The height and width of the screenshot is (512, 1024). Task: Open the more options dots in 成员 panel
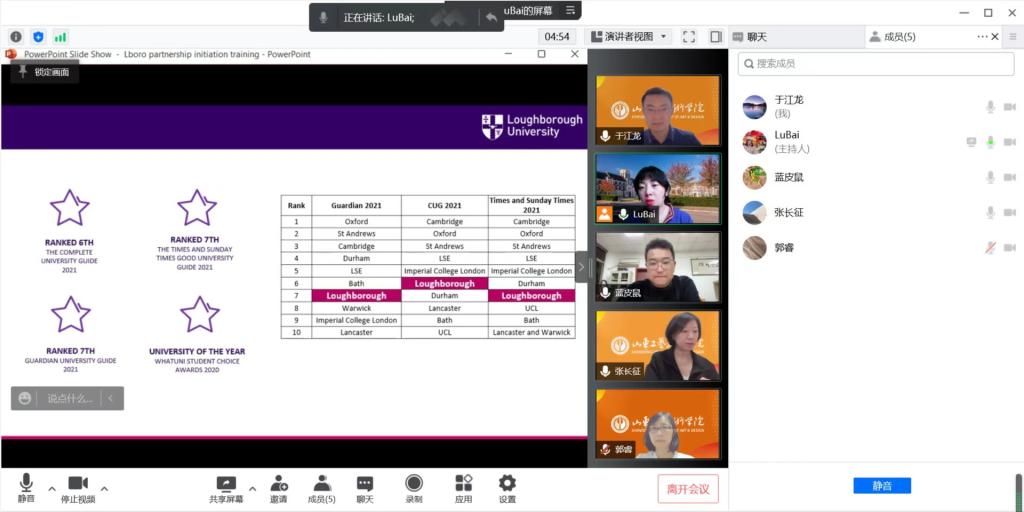[x=982, y=37]
